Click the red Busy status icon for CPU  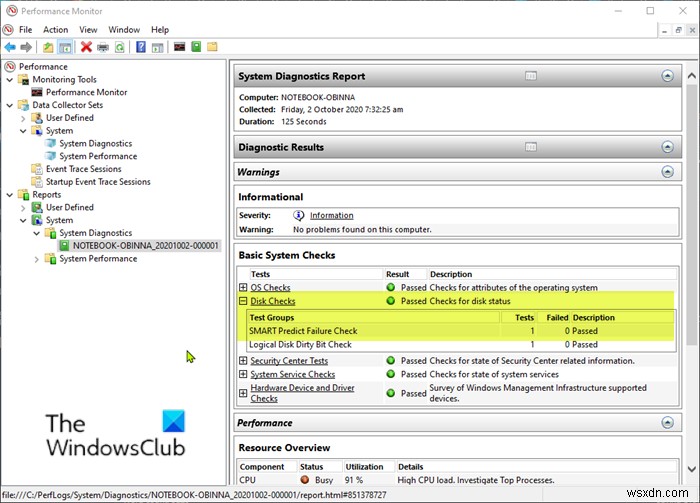pyautogui.click(x=305, y=480)
